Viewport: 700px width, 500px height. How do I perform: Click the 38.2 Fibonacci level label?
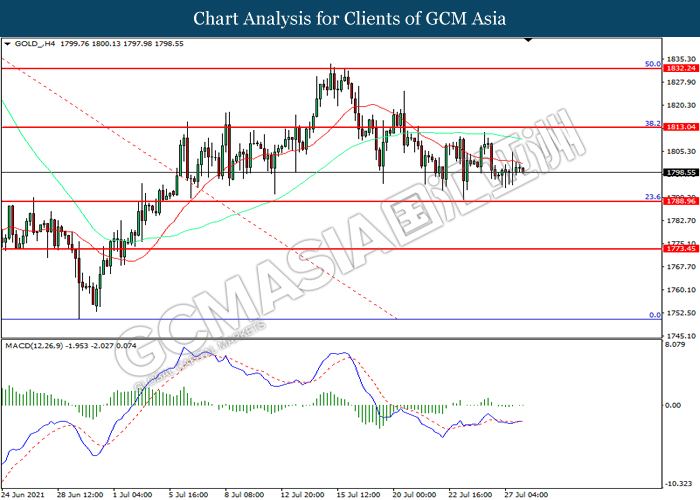tap(653, 123)
